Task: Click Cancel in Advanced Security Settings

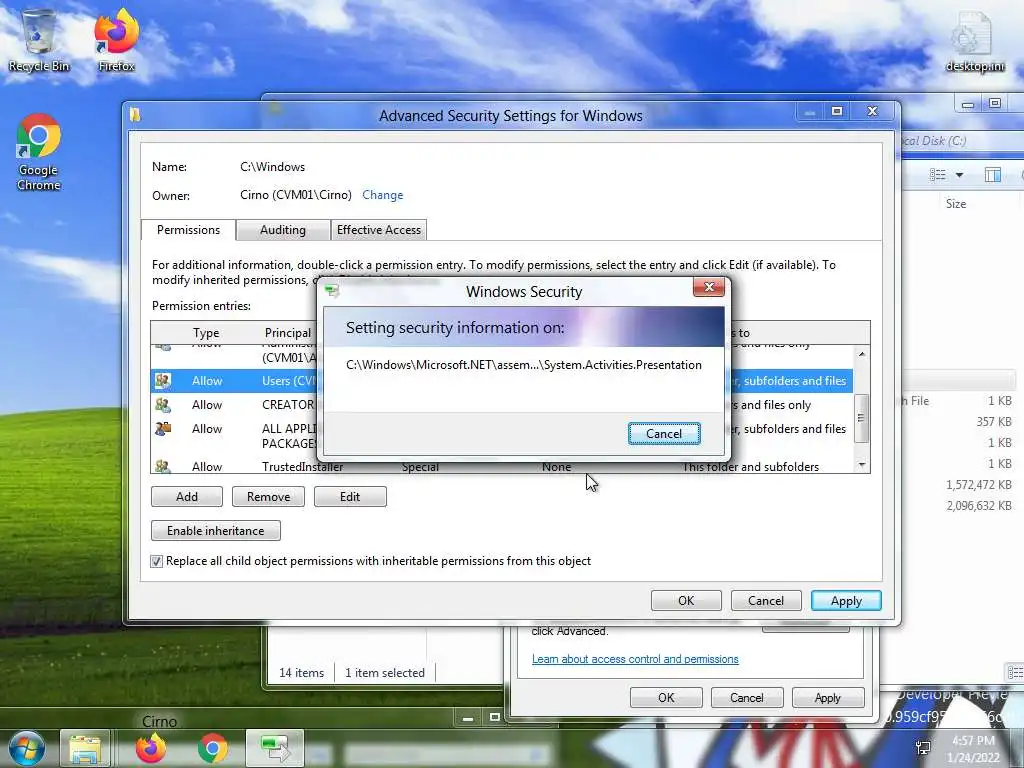Action: [x=766, y=600]
